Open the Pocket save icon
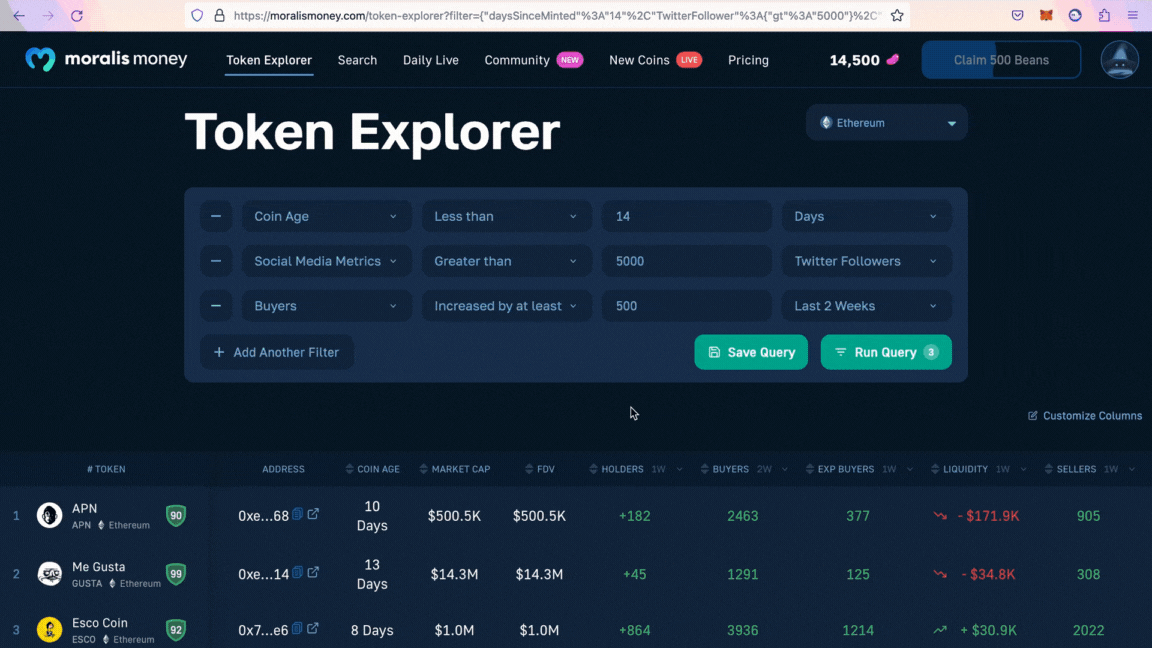Screen dimensions: 1152x648 [1018, 15]
